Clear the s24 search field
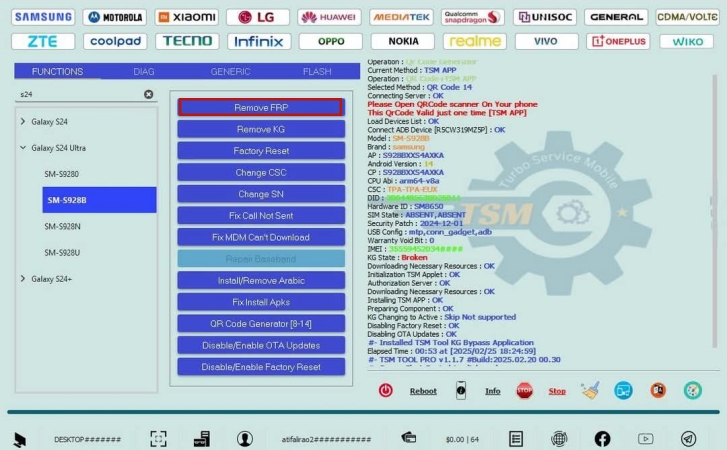 [148, 94]
